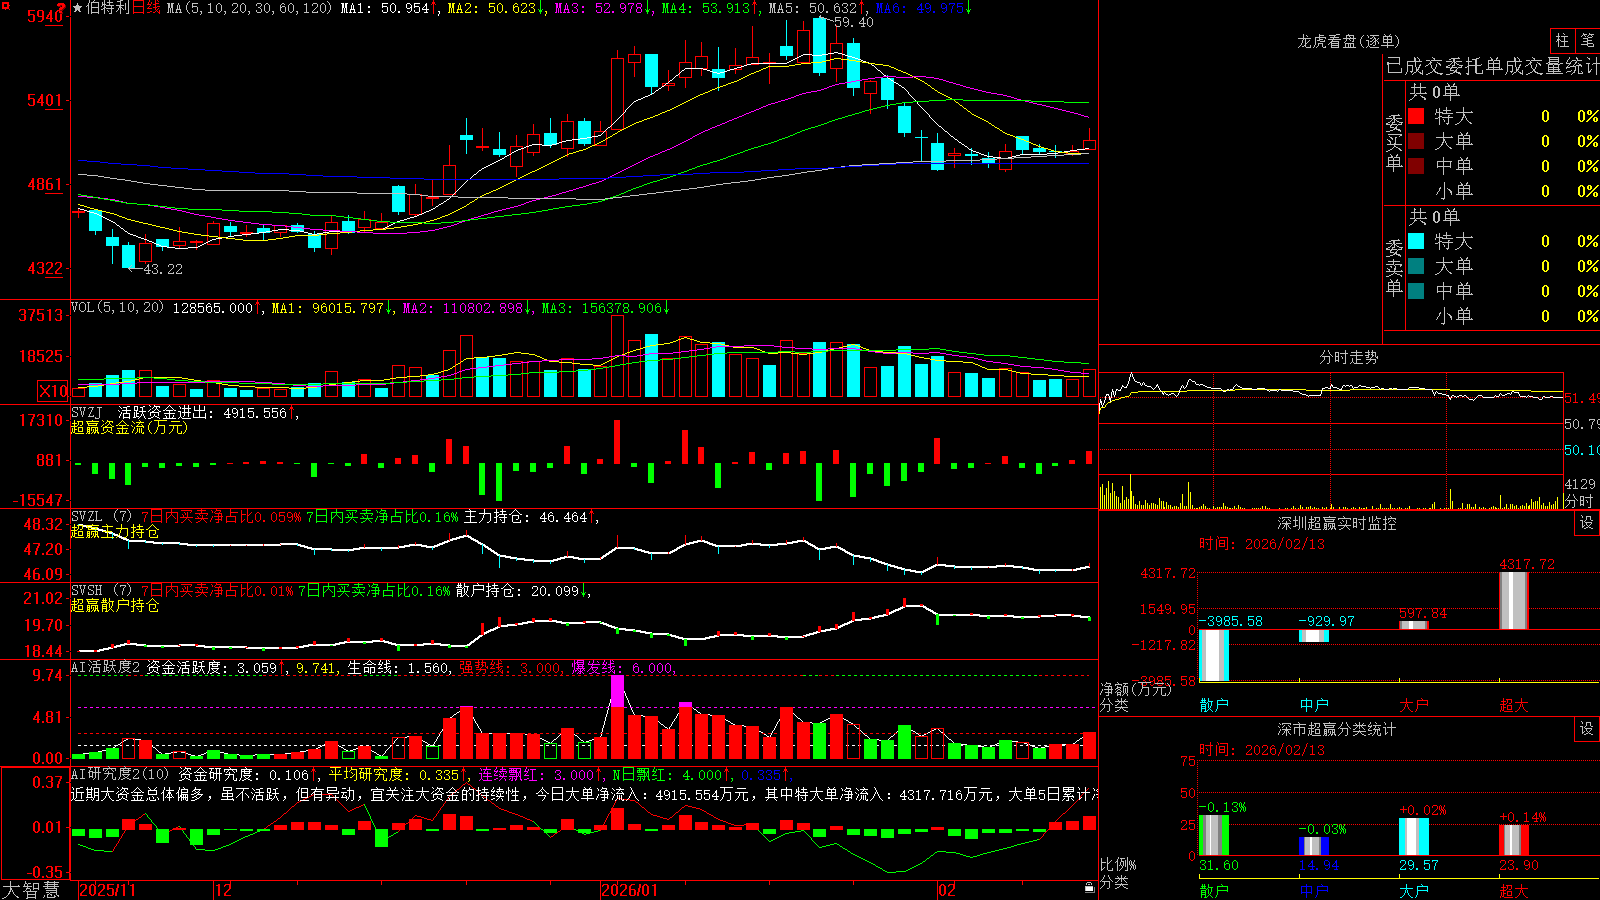Click the AI研究度2(10) indicator label
1600x900 pixels.
pyautogui.click(x=120, y=774)
